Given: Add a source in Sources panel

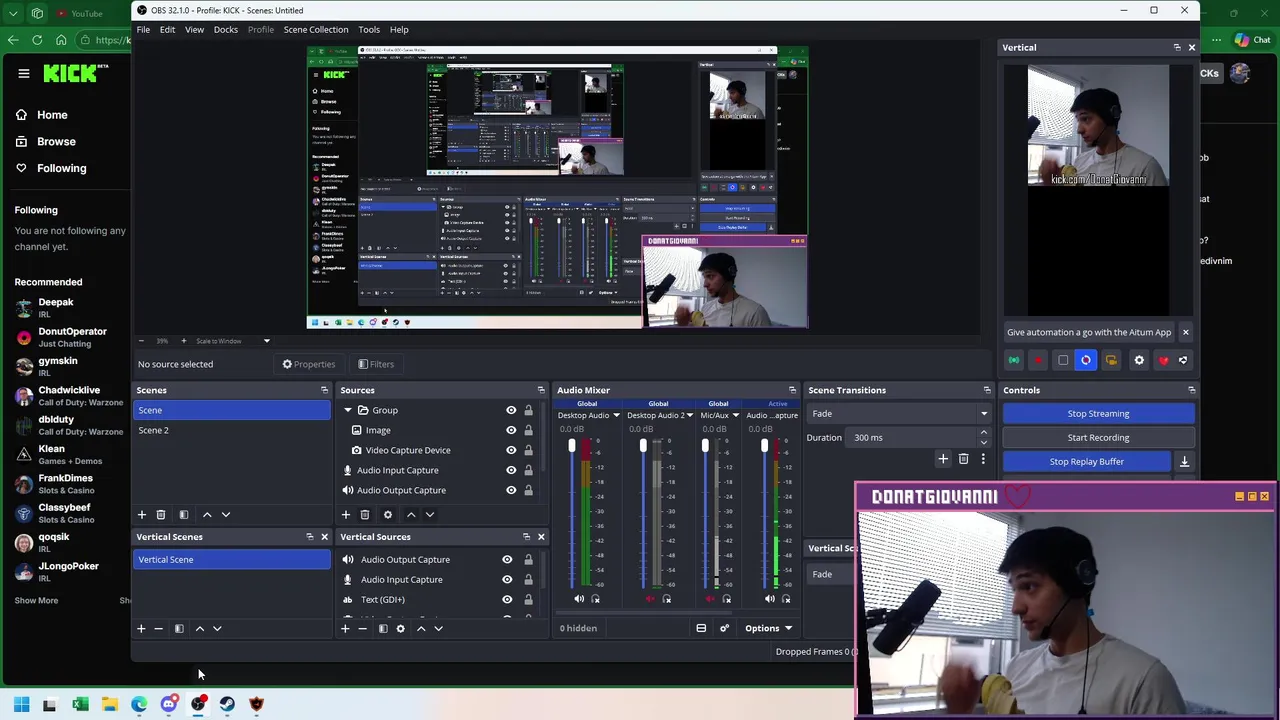Looking at the screenshot, I should point(345,514).
